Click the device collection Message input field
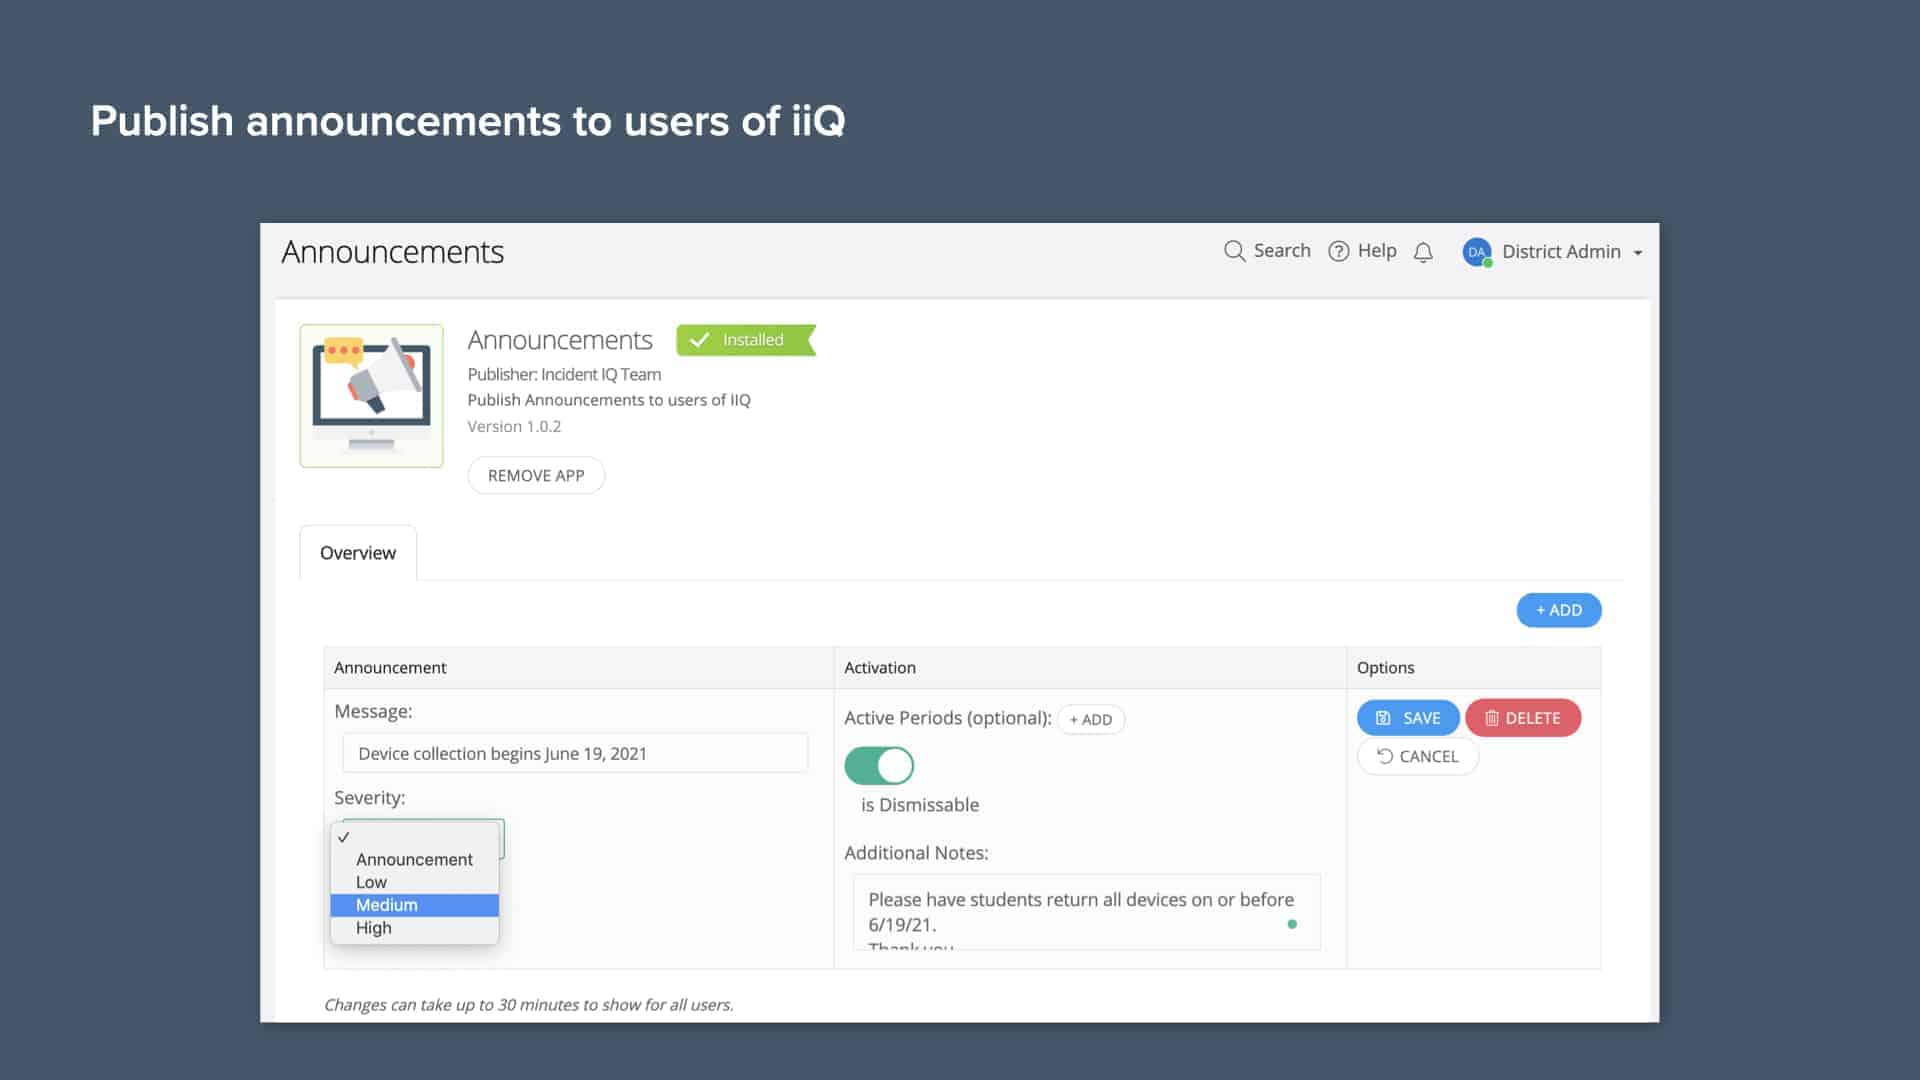 pos(575,753)
